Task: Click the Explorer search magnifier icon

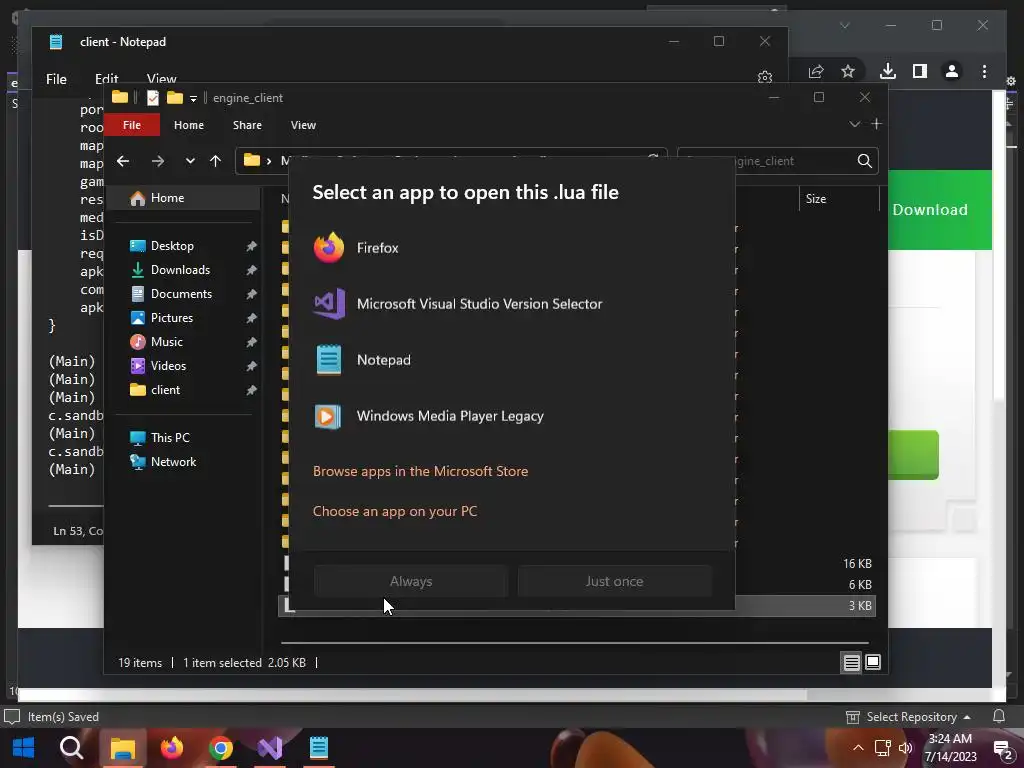Action: [864, 161]
